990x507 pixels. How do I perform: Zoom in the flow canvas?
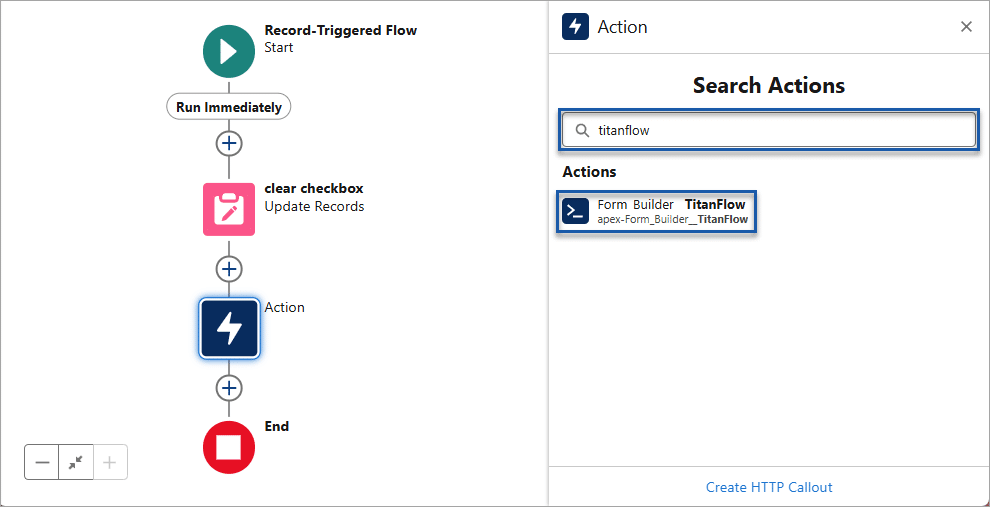pos(110,462)
